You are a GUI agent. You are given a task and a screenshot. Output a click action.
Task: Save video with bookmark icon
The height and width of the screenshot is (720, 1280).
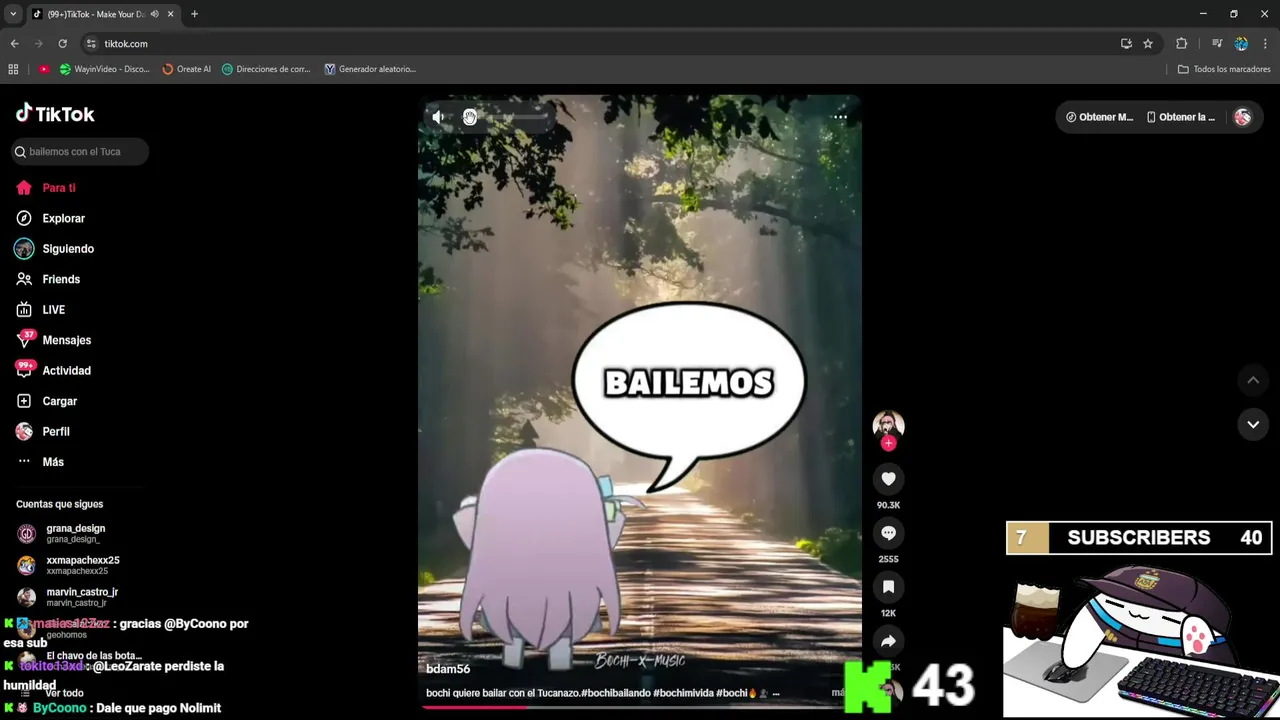tap(888, 587)
